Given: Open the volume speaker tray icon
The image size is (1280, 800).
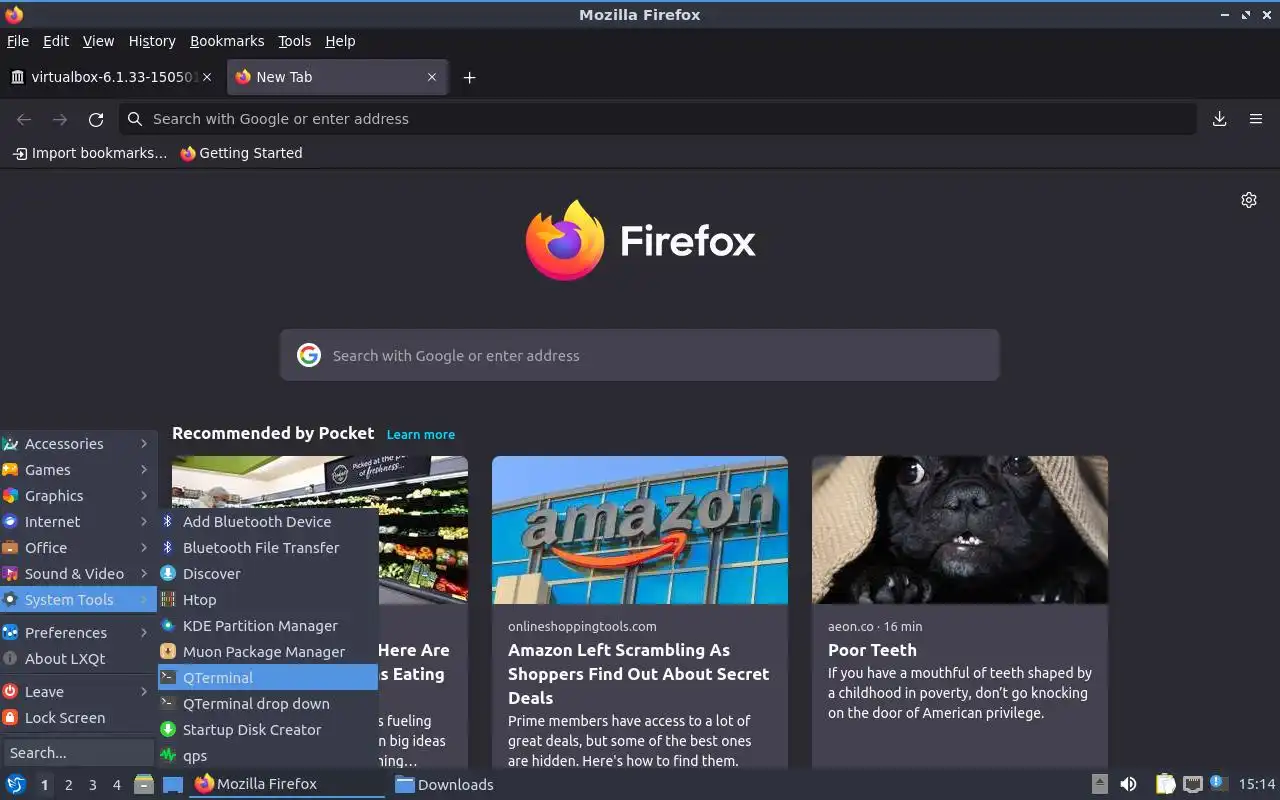Looking at the screenshot, I should (1128, 784).
